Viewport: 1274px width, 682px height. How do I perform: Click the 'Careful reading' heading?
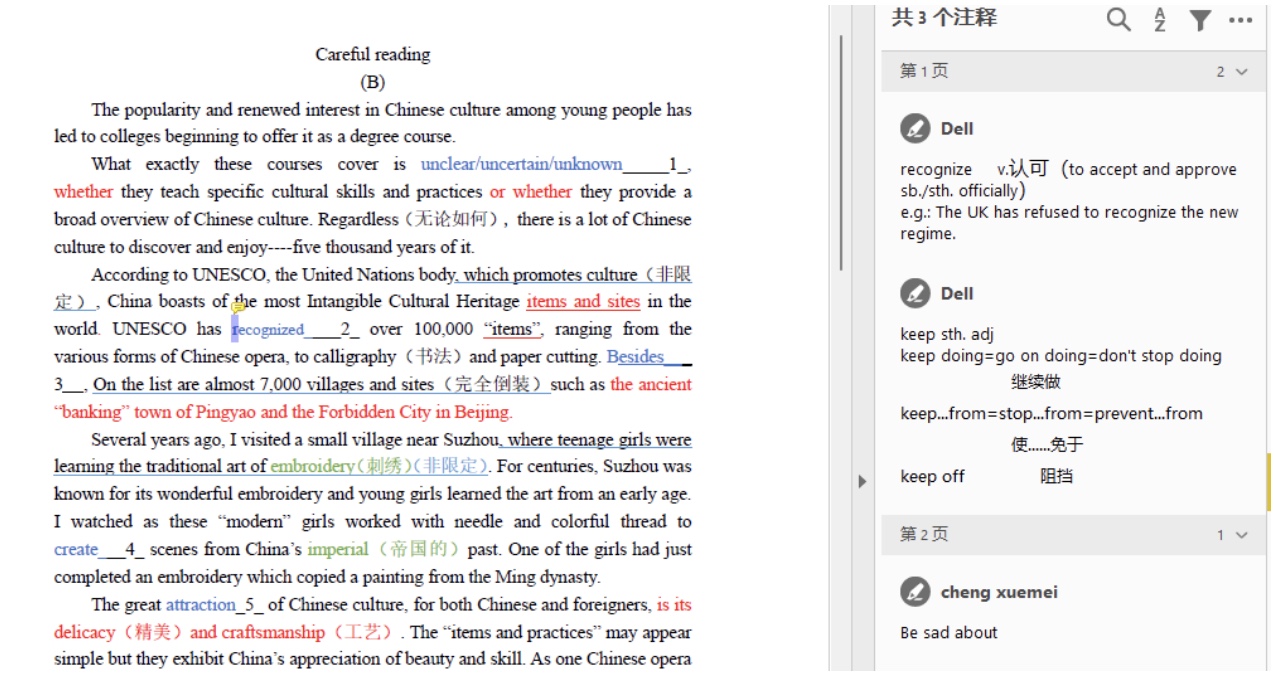373,54
